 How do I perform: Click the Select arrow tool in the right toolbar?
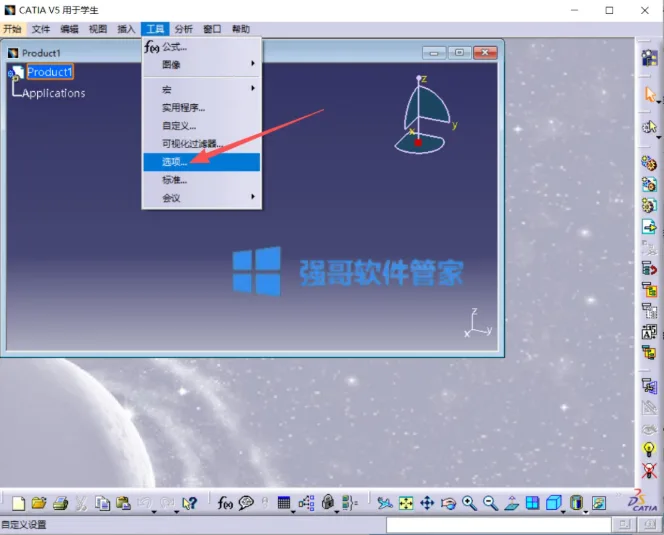(x=649, y=94)
